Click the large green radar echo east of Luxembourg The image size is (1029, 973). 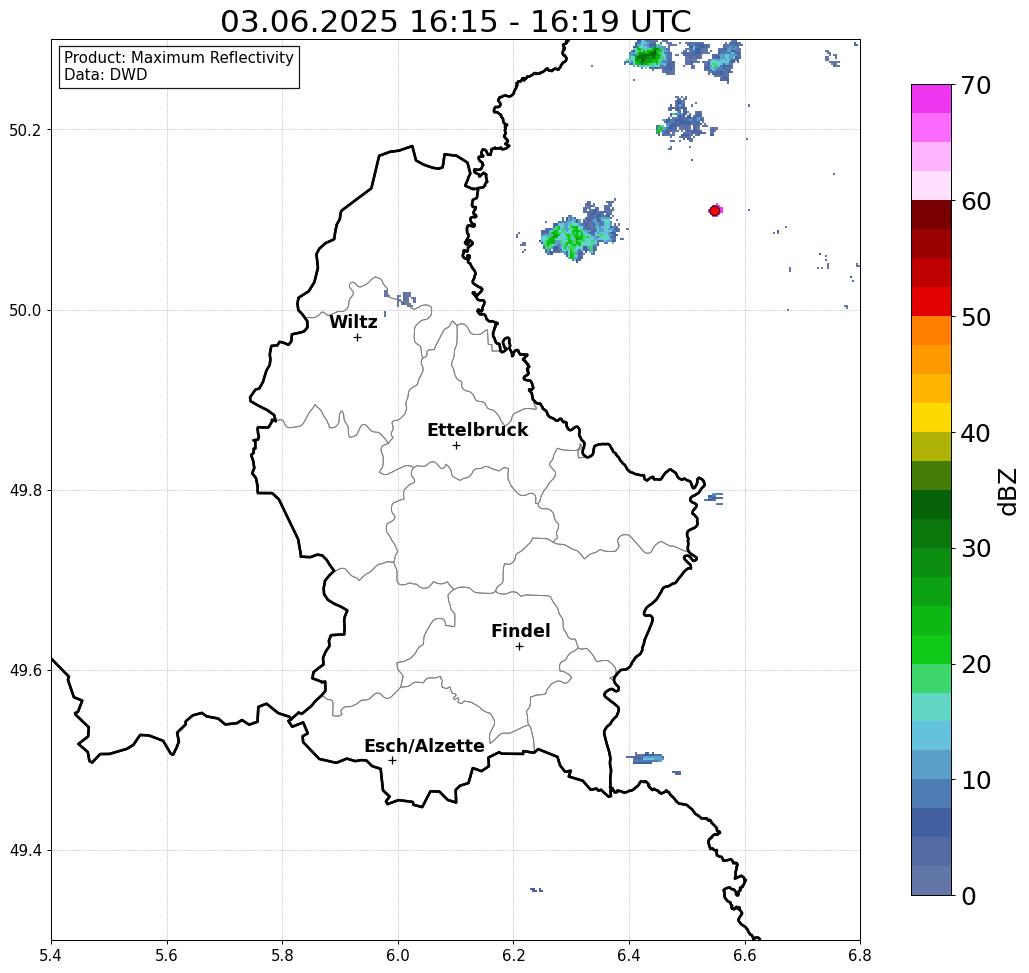tap(579, 230)
